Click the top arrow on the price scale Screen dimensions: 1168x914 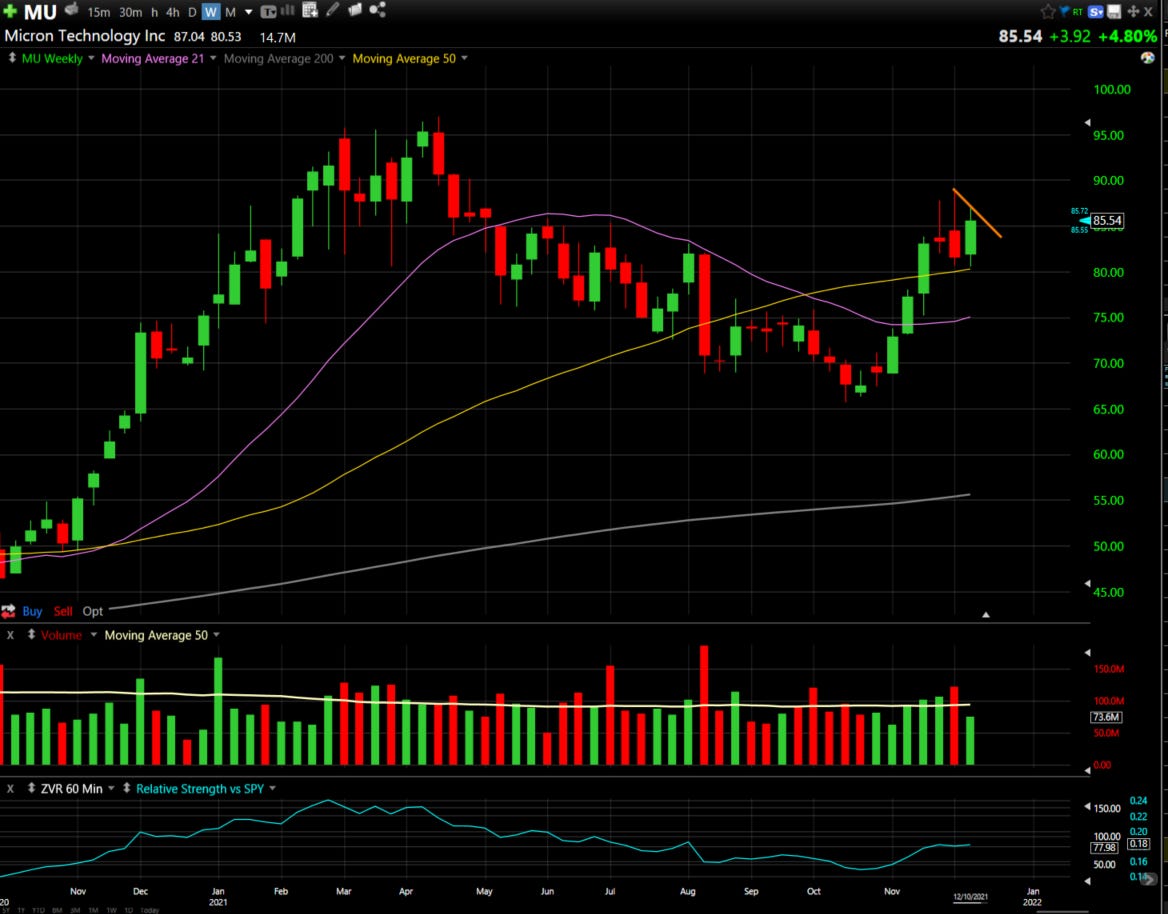click(1087, 122)
